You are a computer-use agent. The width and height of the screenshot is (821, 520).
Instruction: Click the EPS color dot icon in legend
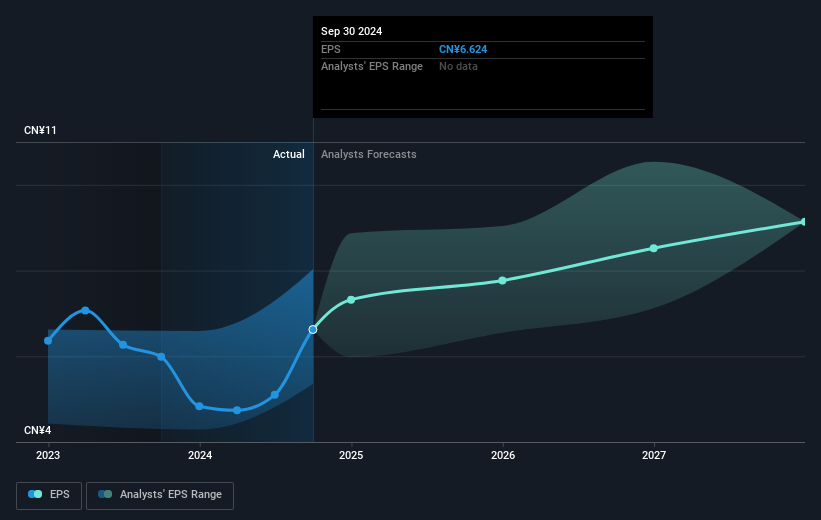pos(35,494)
